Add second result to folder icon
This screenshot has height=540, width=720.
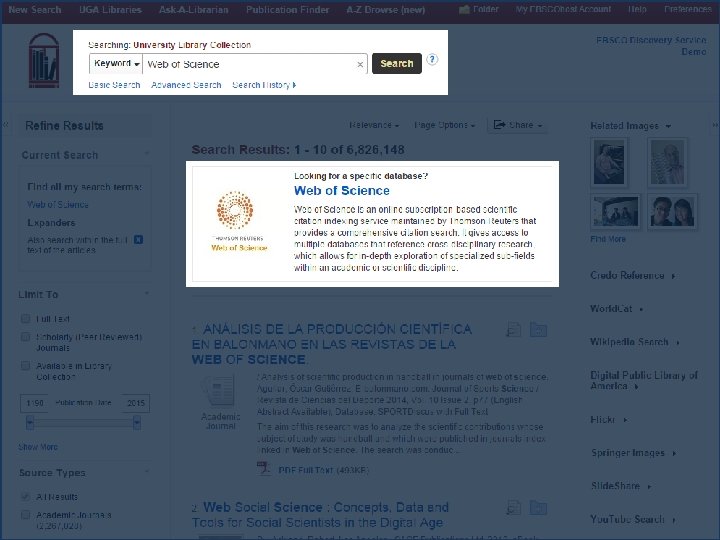538,507
